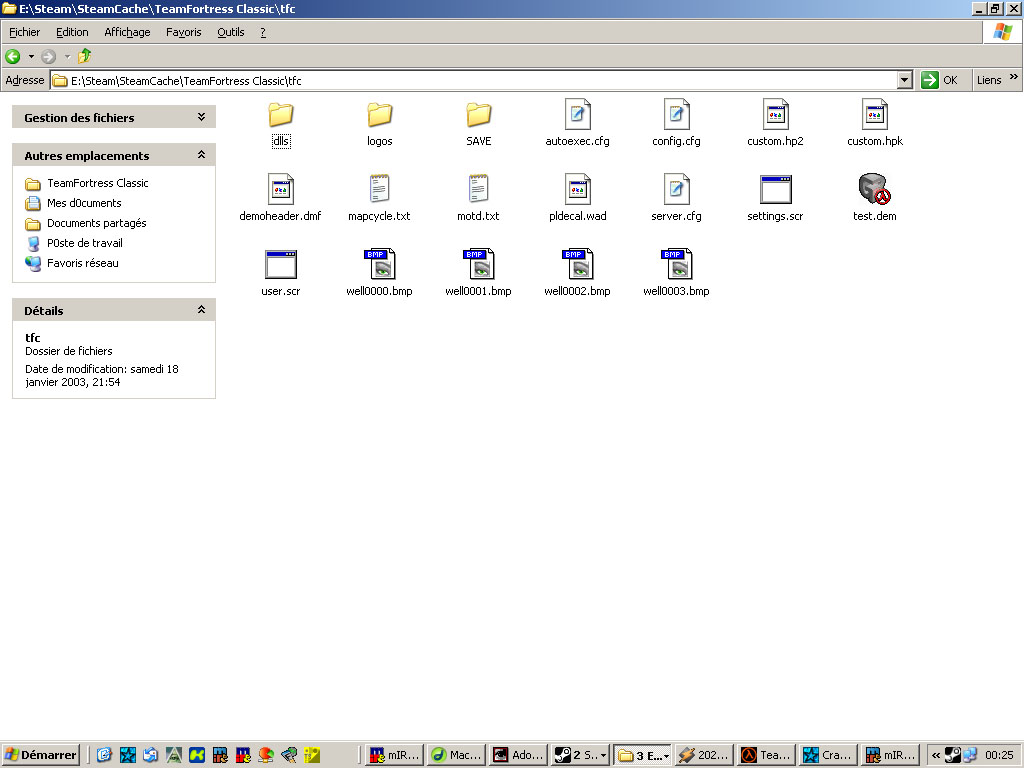Switch to the Ado… taskbar window
This screenshot has height=768, width=1024.
tap(519, 755)
